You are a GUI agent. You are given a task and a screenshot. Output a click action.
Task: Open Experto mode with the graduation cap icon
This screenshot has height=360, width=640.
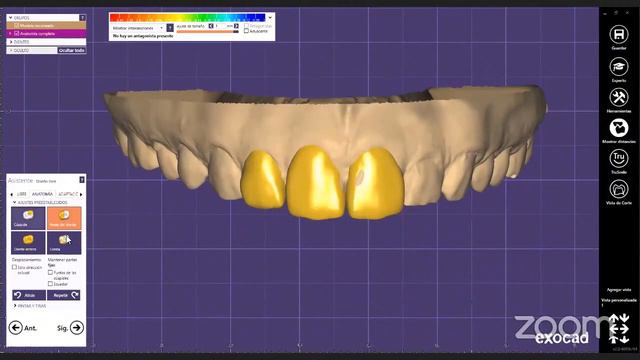619,67
